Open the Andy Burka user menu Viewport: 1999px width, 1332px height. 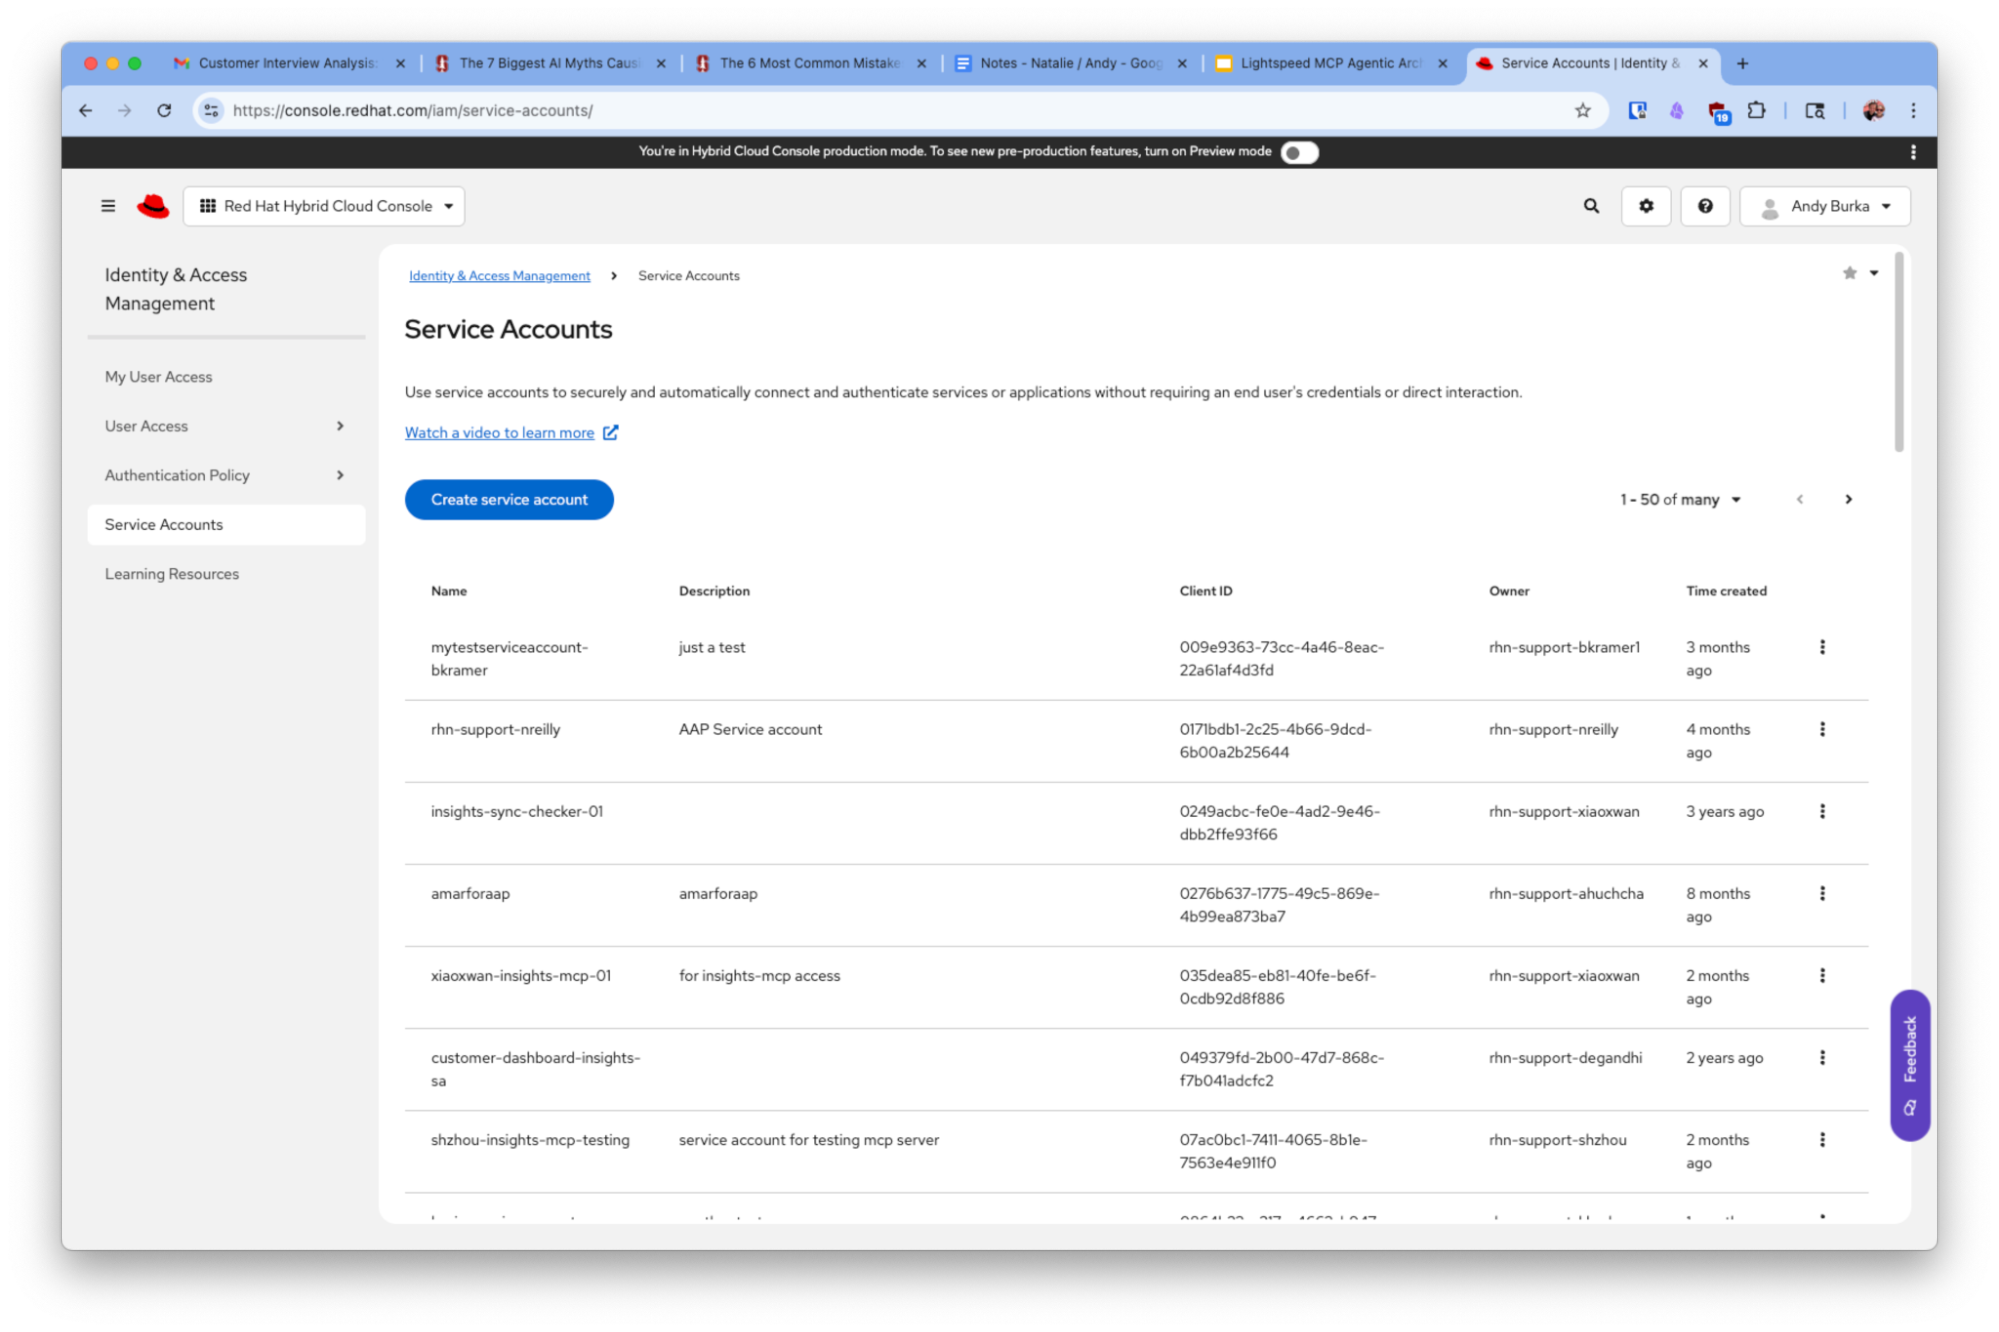click(1825, 206)
